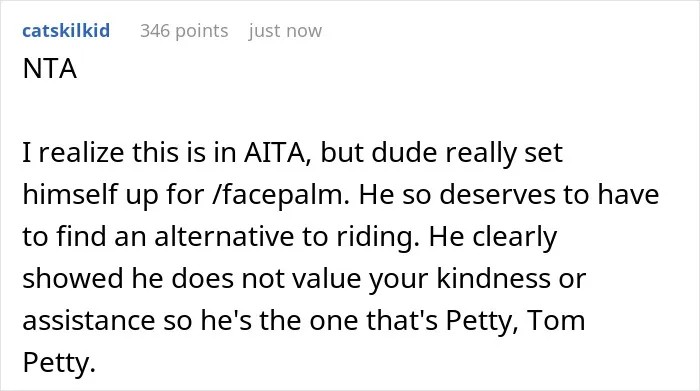Image resolution: width=700 pixels, height=391 pixels.
Task: Click the phrase "He clearly"
Action: tap(493, 237)
